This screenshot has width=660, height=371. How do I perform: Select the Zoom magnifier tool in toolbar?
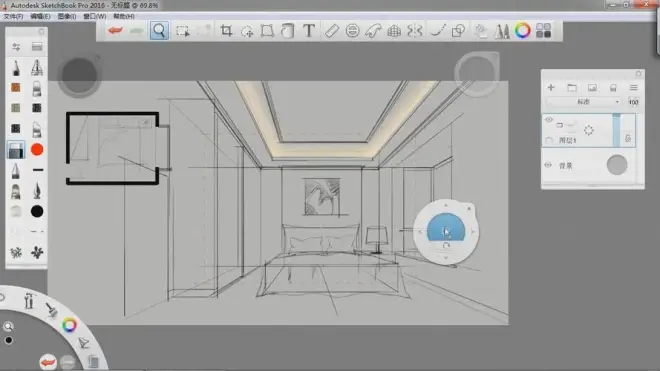[x=159, y=31]
